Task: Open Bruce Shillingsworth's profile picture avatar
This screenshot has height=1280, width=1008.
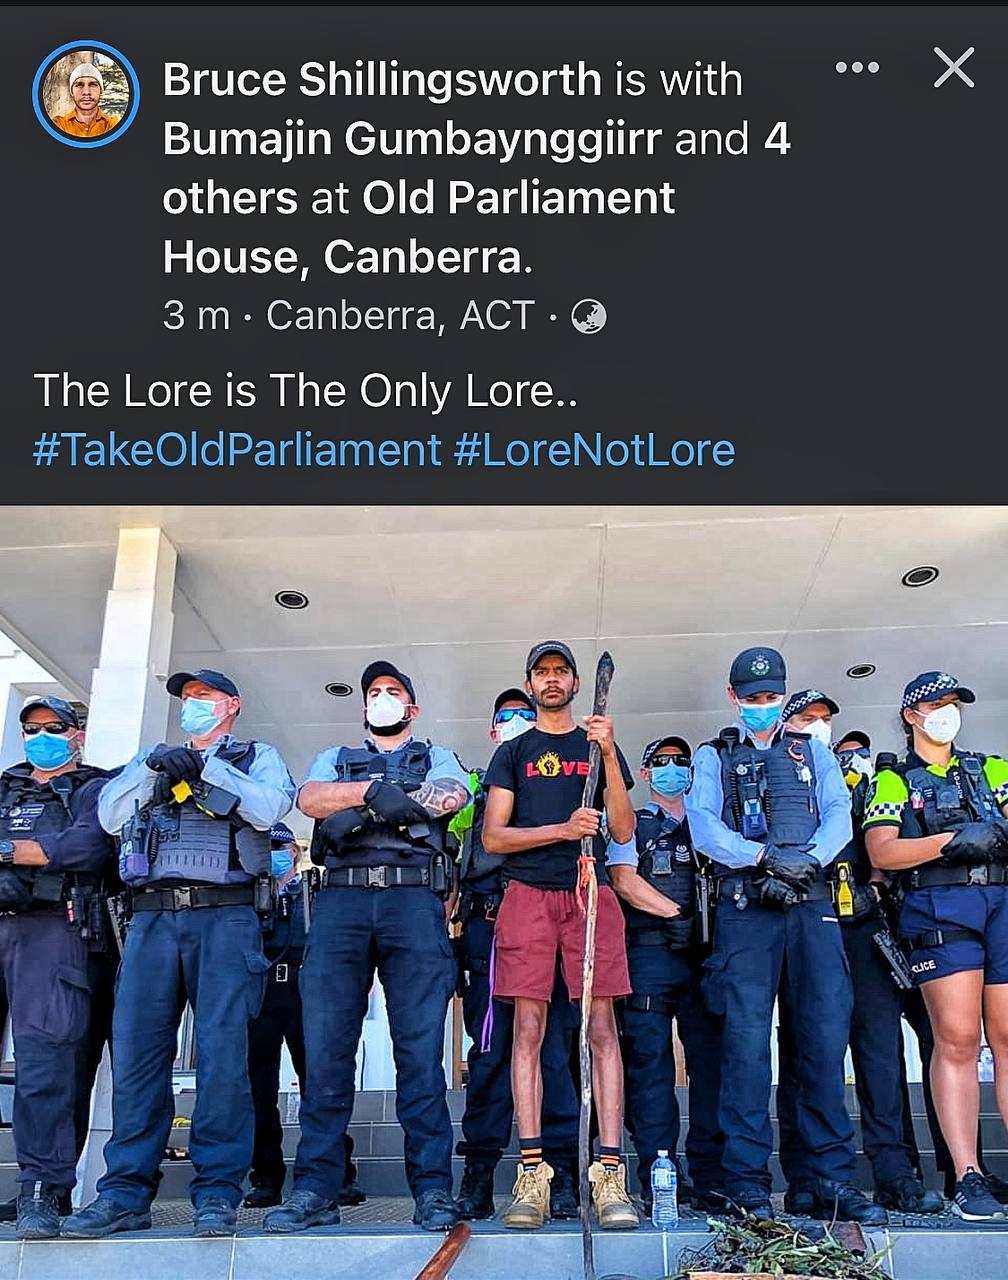Action: coord(86,94)
